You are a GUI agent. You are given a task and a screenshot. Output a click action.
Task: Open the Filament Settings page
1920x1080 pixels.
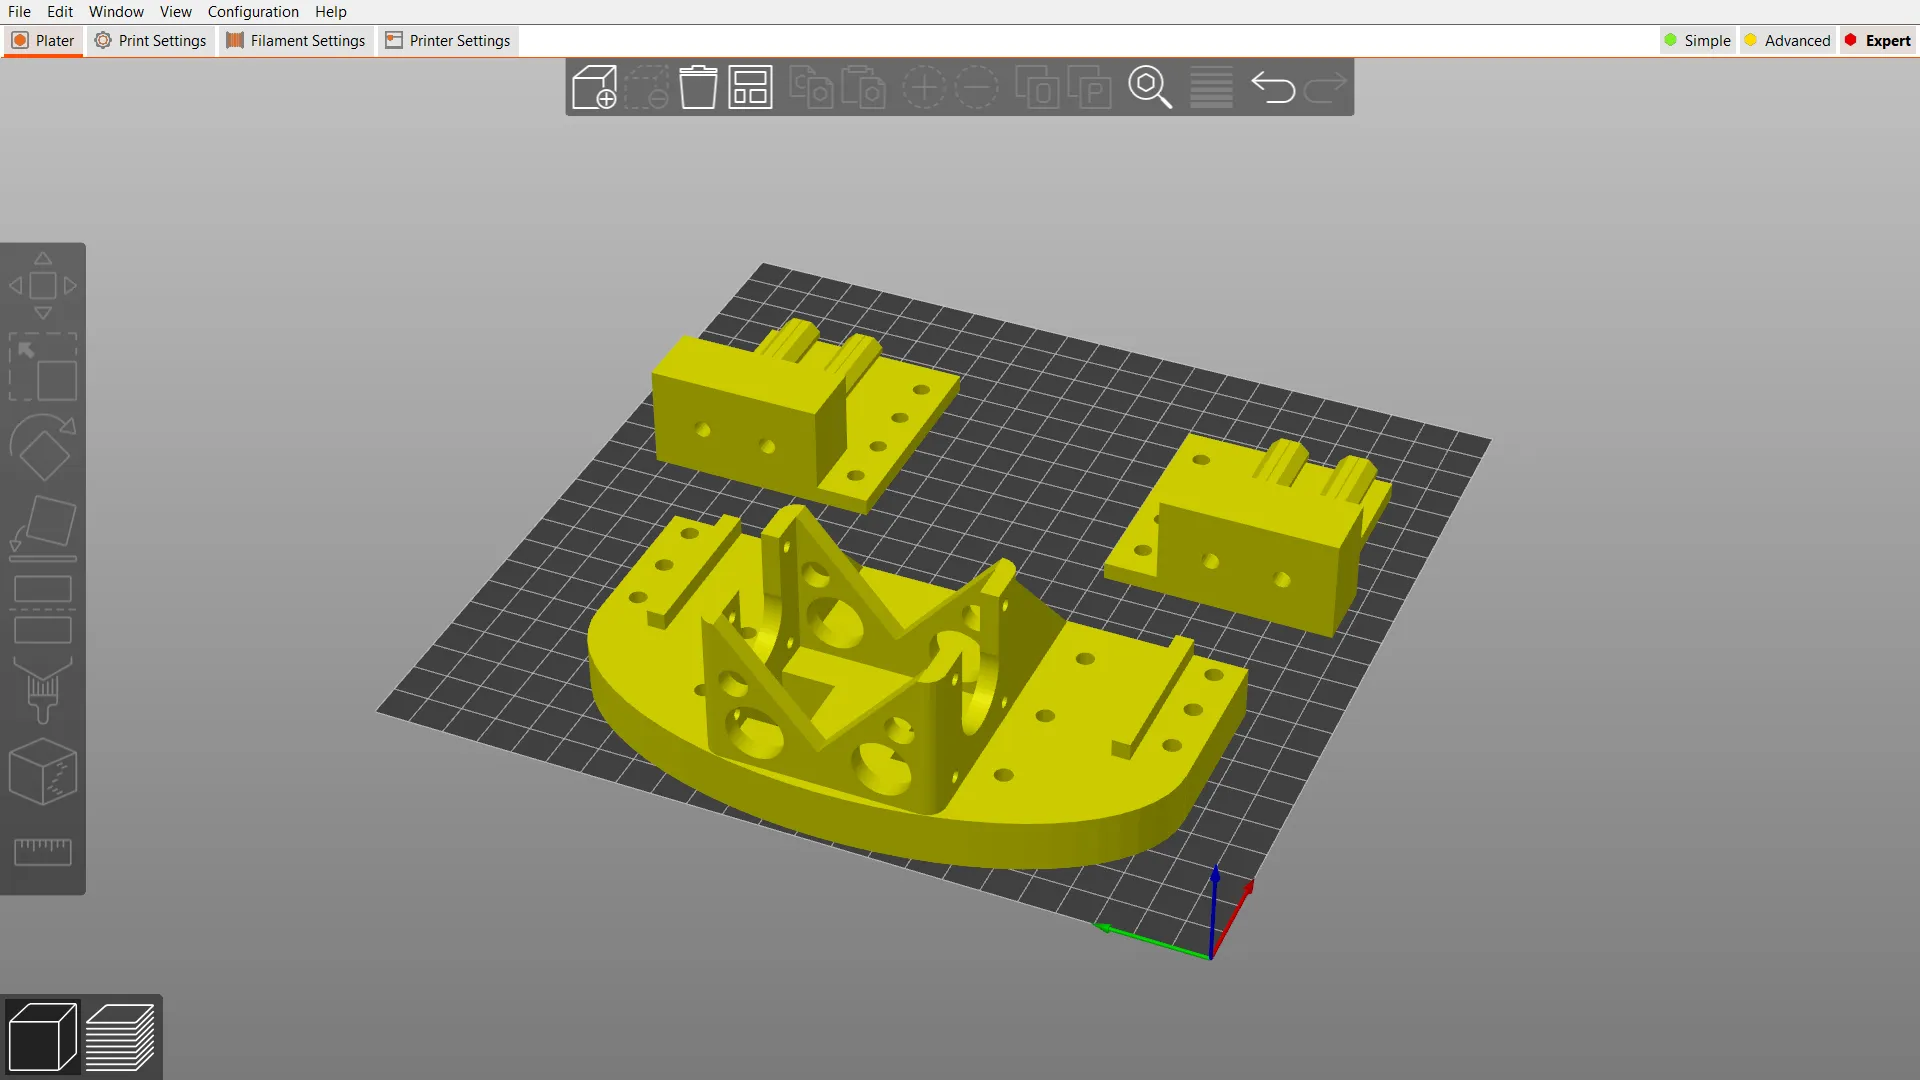click(295, 40)
